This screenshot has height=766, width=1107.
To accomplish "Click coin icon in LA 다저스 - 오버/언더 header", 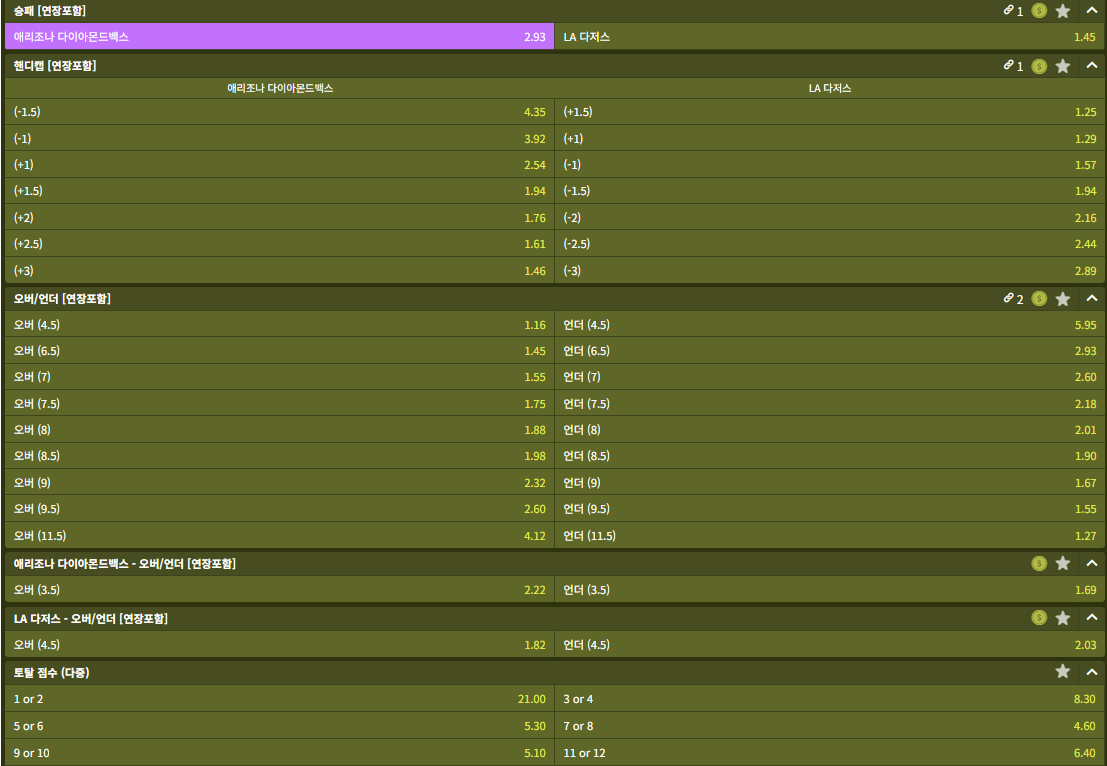I will [1039, 618].
